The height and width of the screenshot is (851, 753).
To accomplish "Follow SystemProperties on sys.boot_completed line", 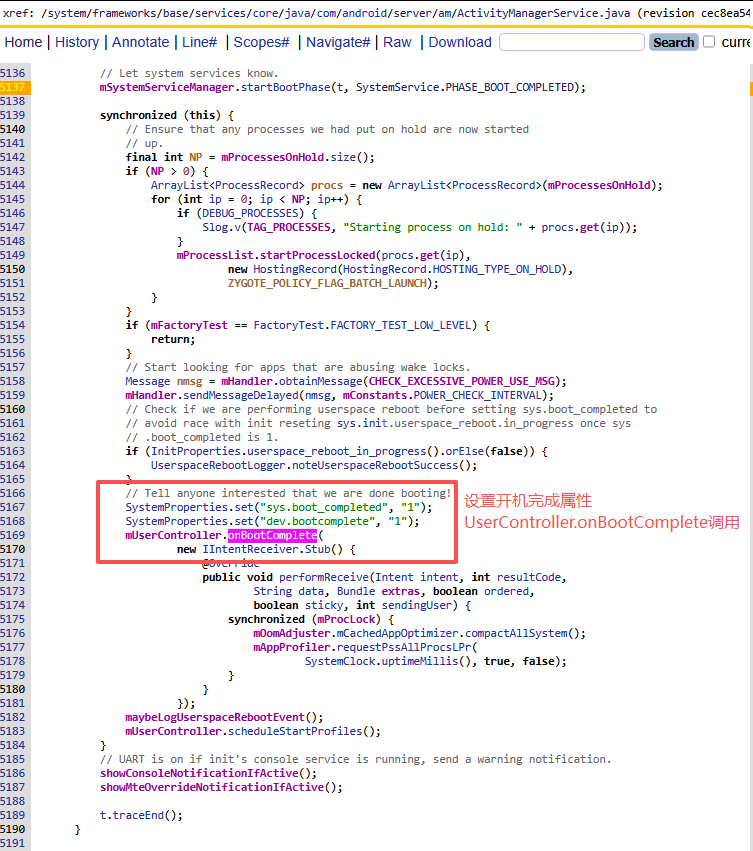I will pyautogui.click(x=176, y=507).
